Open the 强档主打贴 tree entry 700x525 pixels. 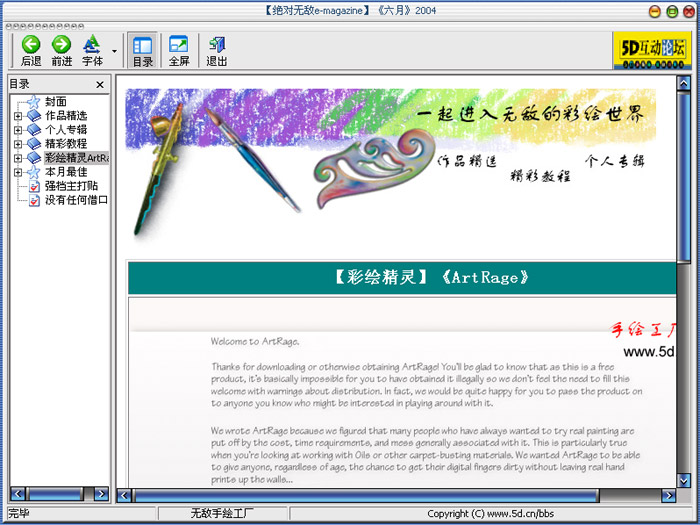tap(71, 186)
